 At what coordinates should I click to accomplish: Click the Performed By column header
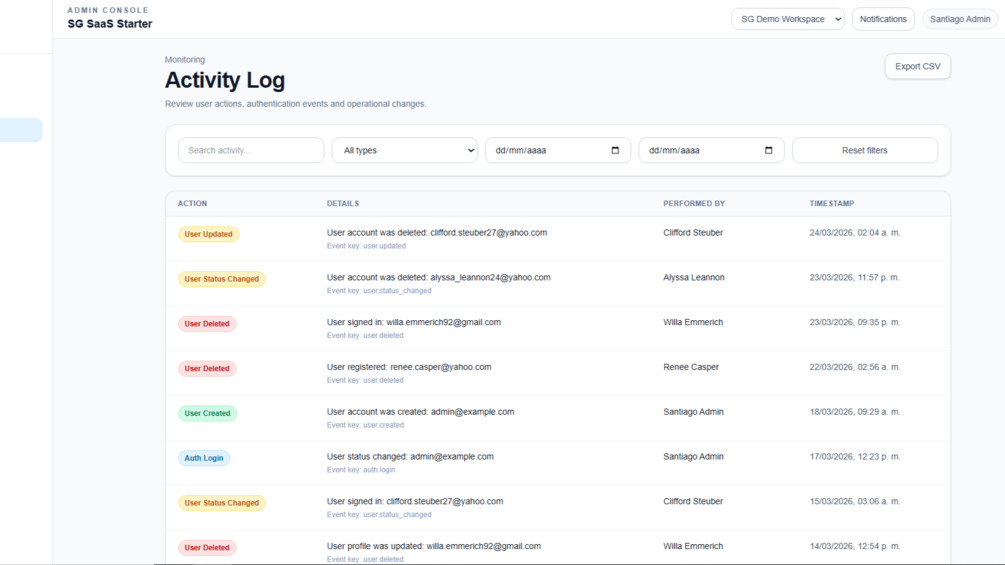click(694, 204)
